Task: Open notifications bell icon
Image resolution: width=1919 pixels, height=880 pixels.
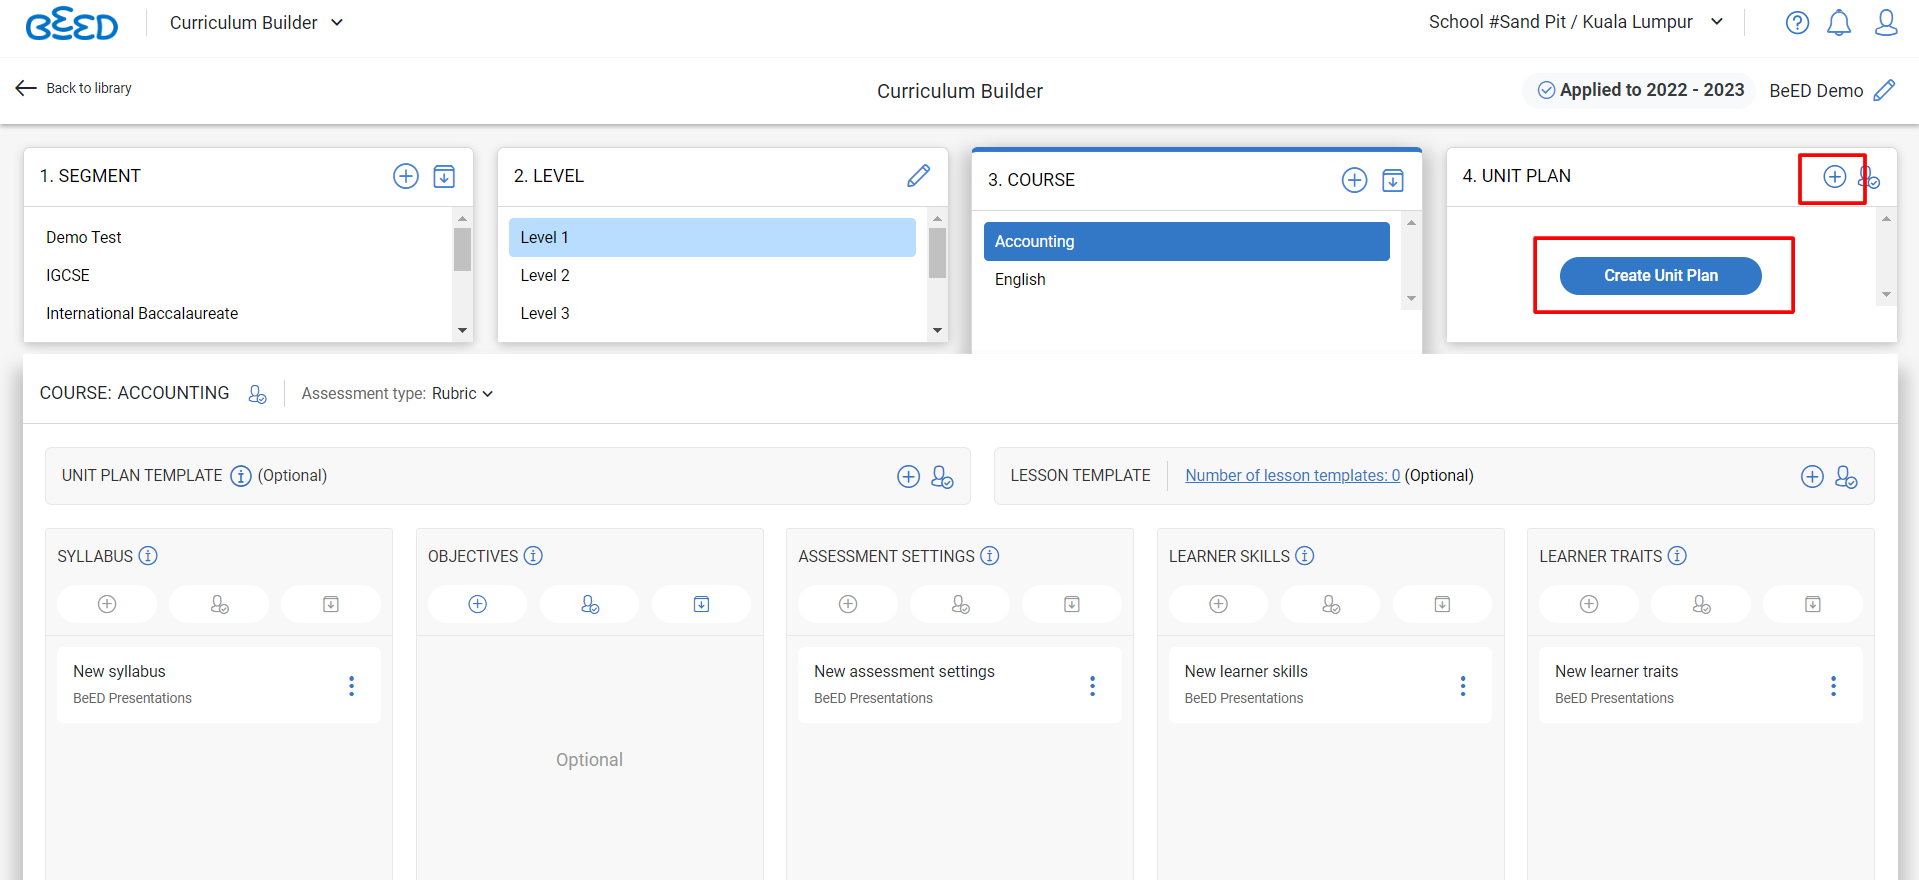Action: 1839,22
